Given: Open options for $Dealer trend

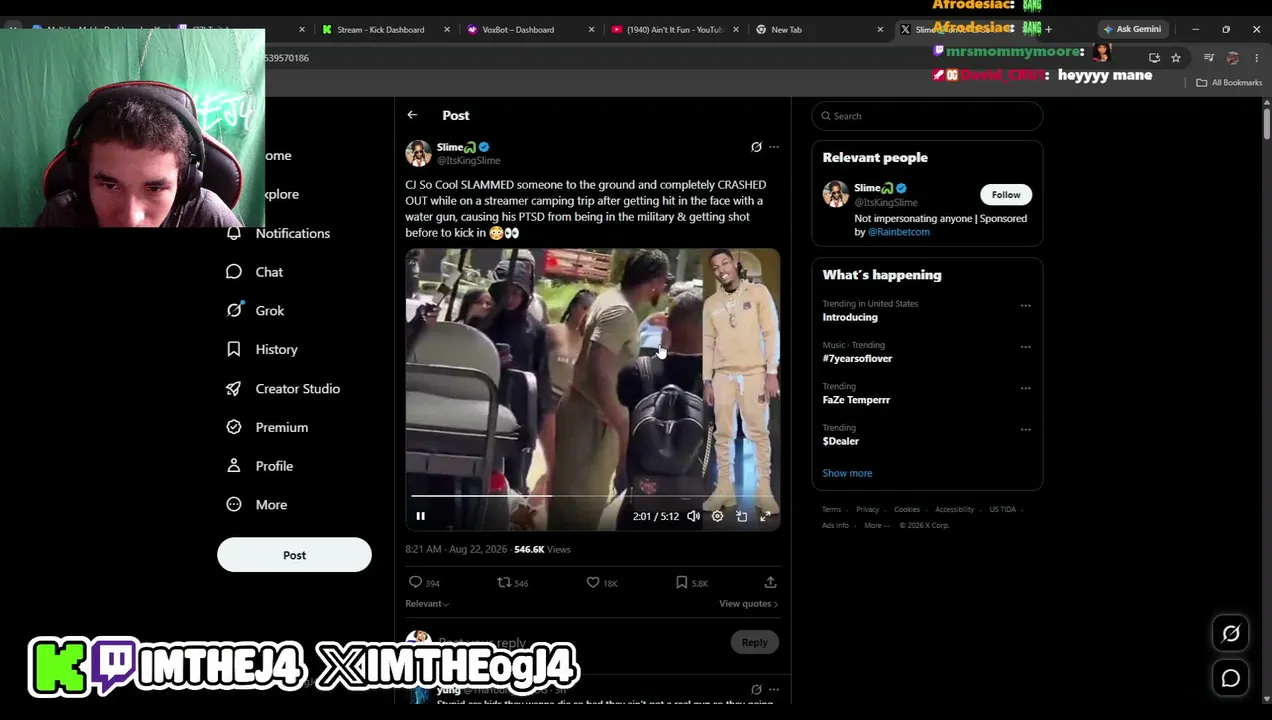Looking at the screenshot, I should [1025, 429].
